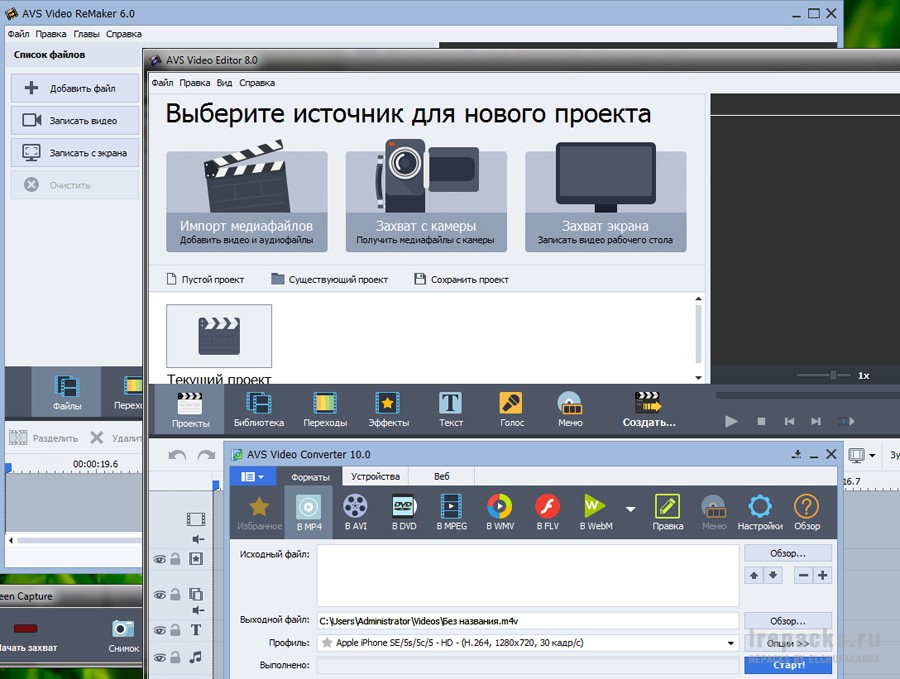Click the Undo arrow in Video Editor

(x=177, y=455)
